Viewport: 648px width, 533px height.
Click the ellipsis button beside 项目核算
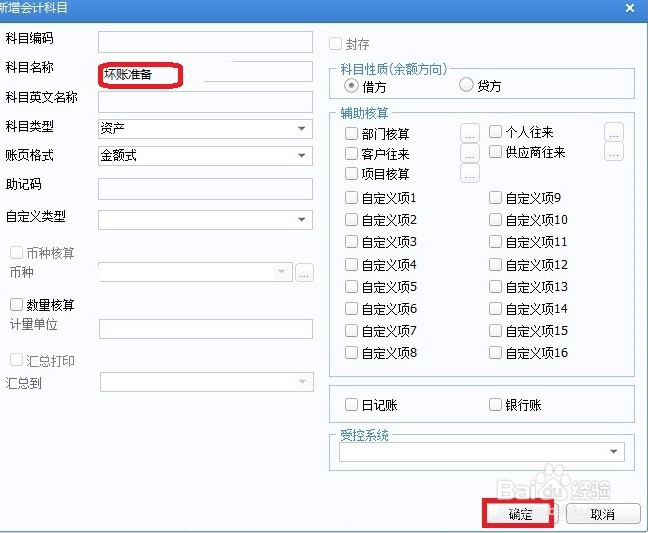pyautogui.click(x=469, y=173)
